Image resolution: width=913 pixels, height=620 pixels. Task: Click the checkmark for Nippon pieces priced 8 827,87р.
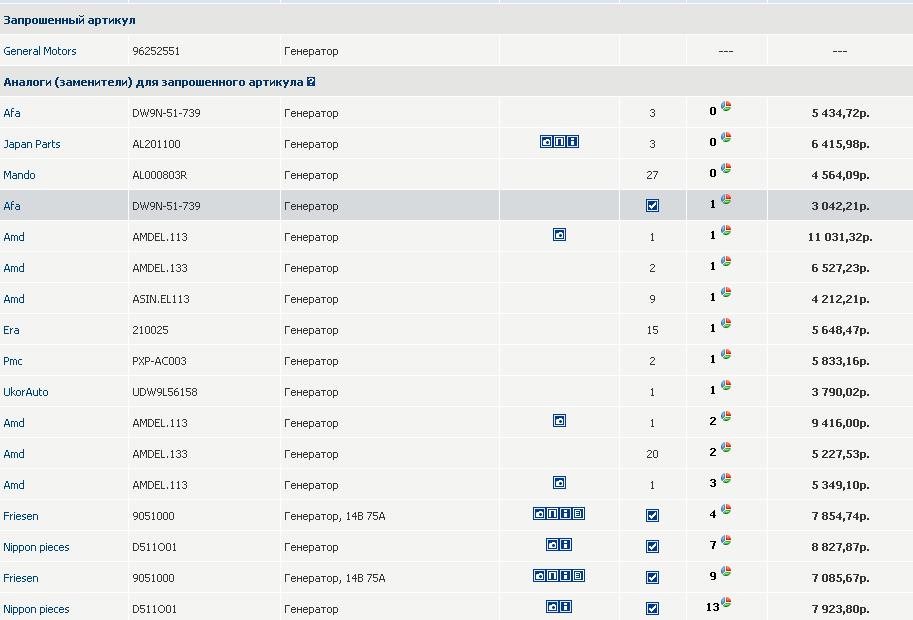coord(653,546)
